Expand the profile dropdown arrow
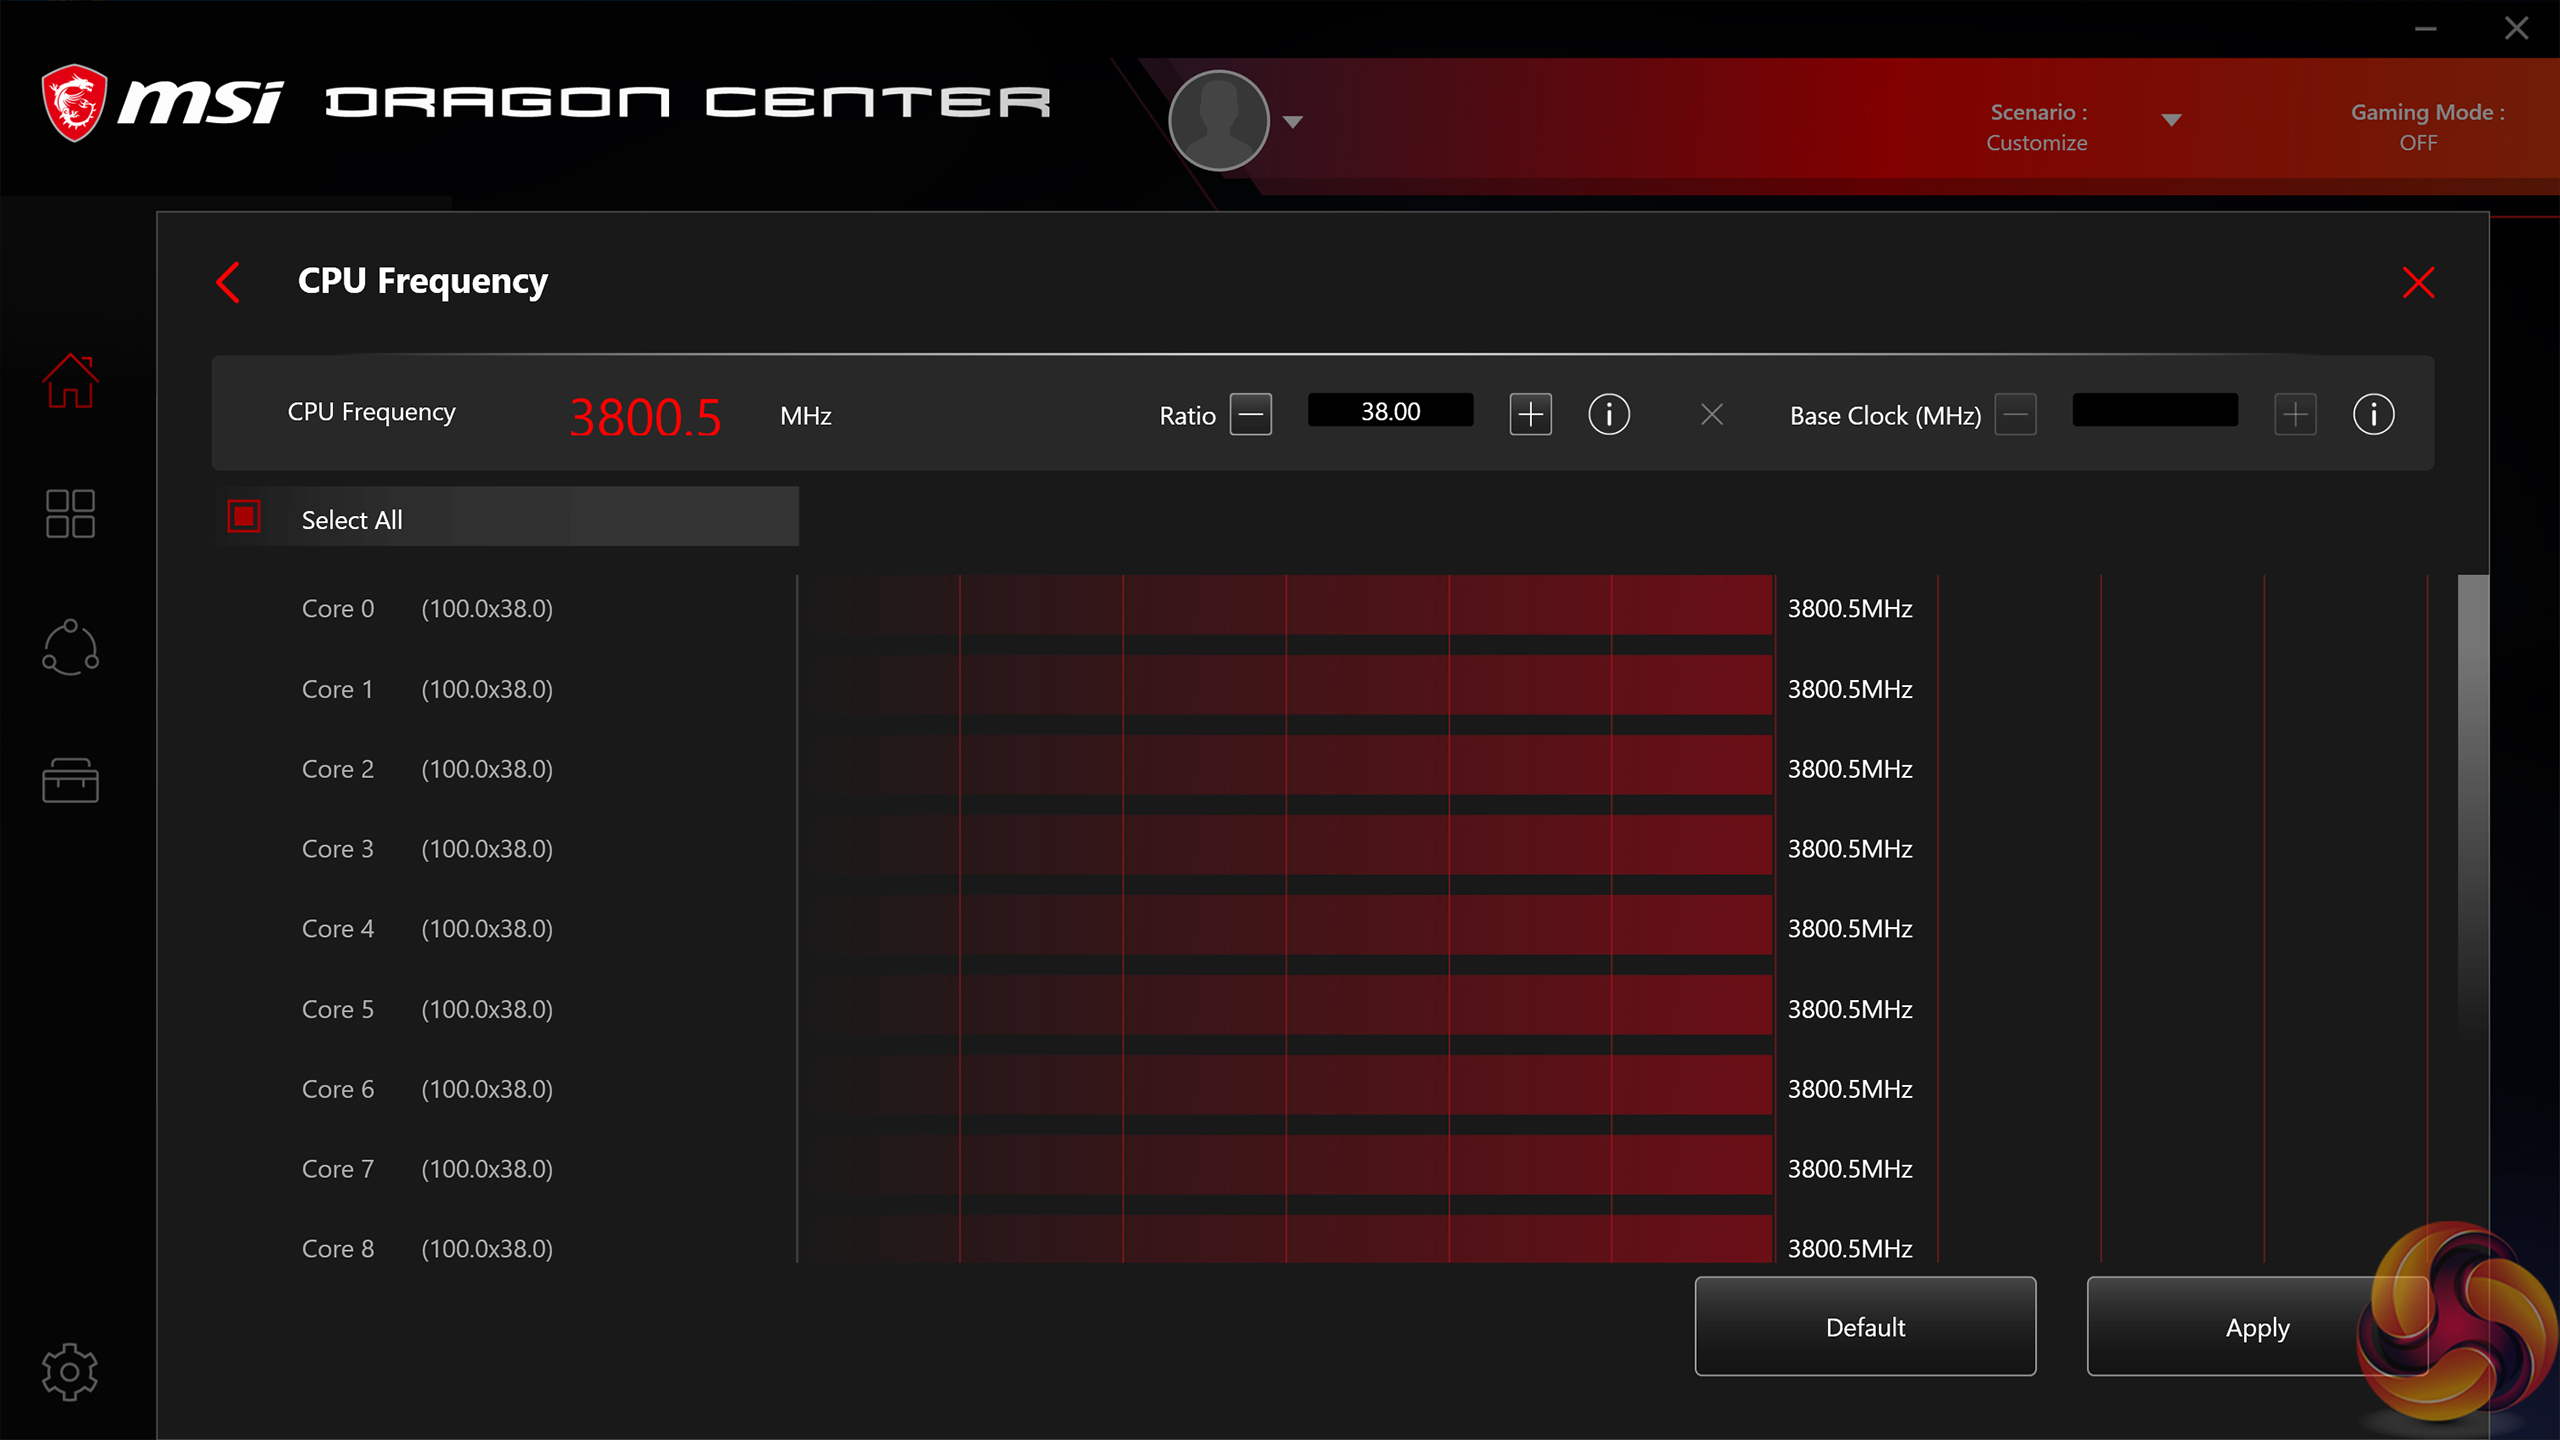Screen dimensions: 2560x1440 pyautogui.click(x=1293, y=122)
